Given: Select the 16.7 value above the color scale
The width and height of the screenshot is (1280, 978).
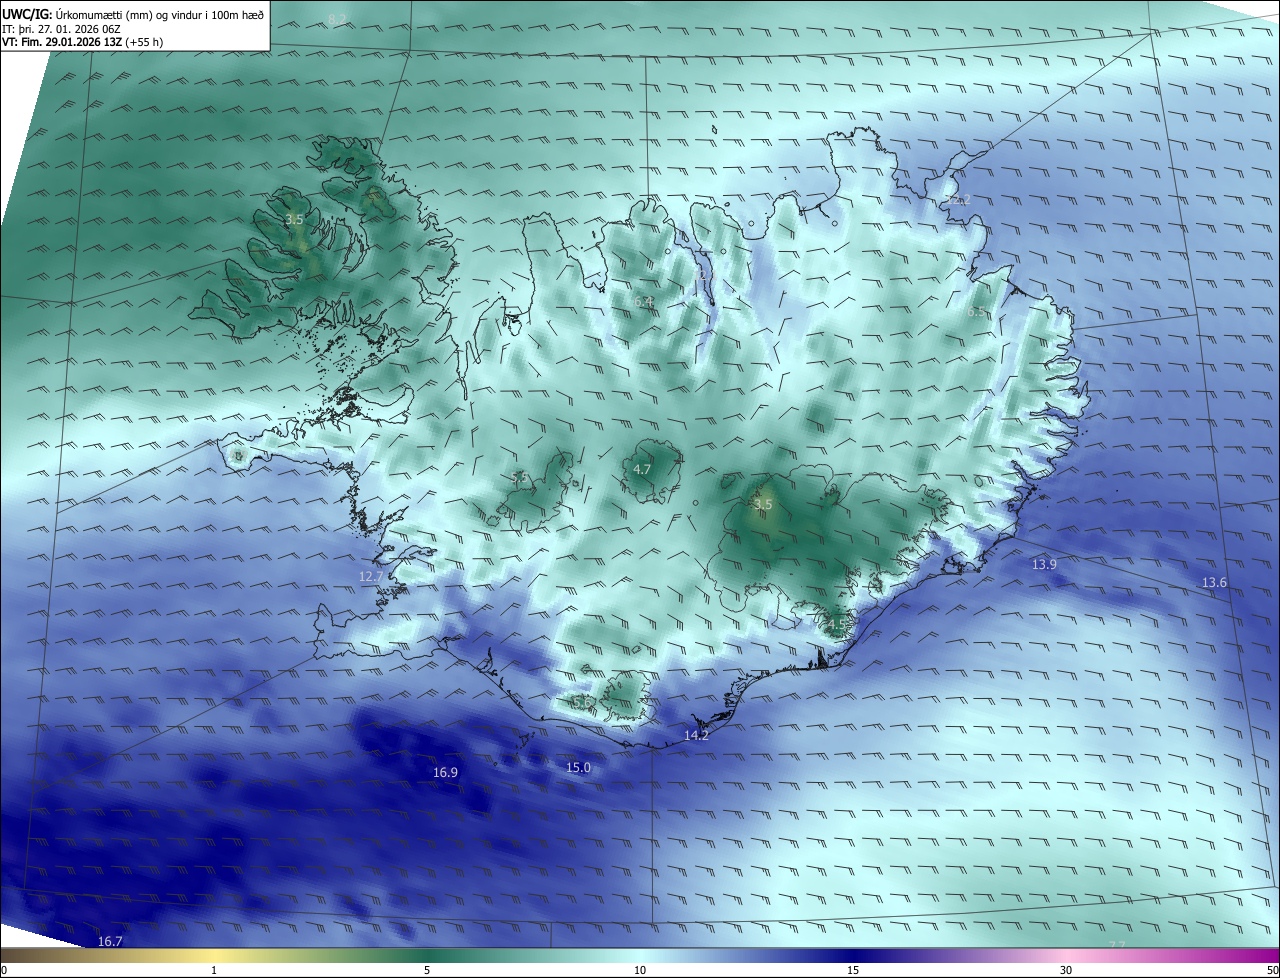Looking at the screenshot, I should [110, 942].
